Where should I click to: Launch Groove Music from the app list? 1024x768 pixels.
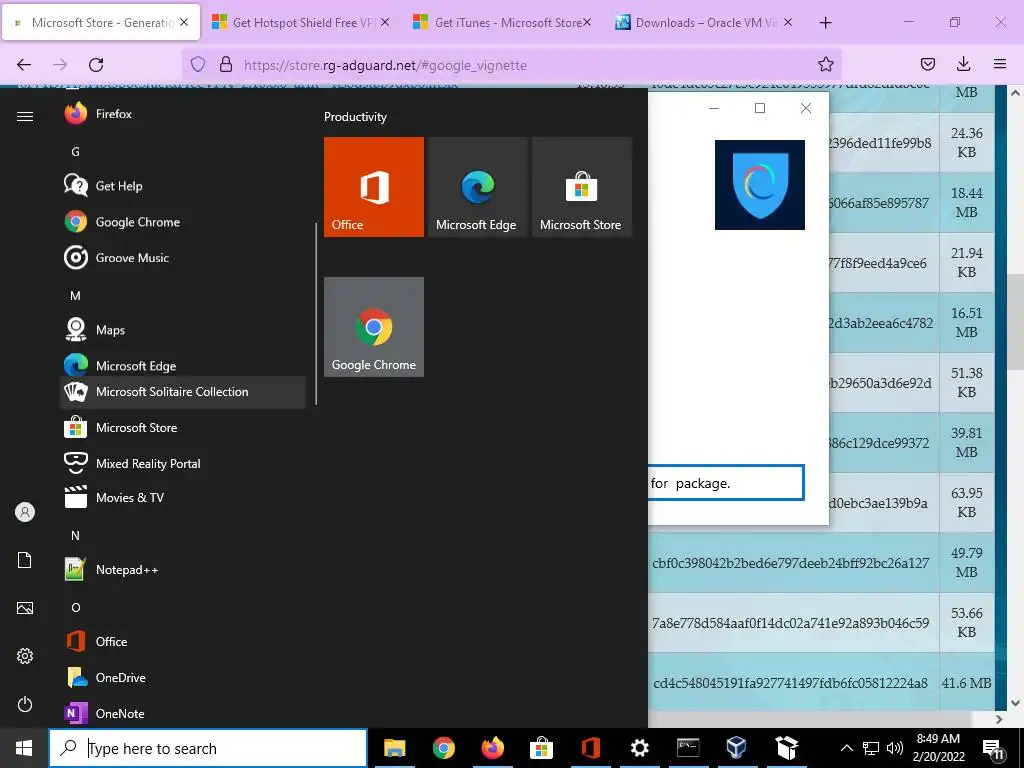point(183,257)
